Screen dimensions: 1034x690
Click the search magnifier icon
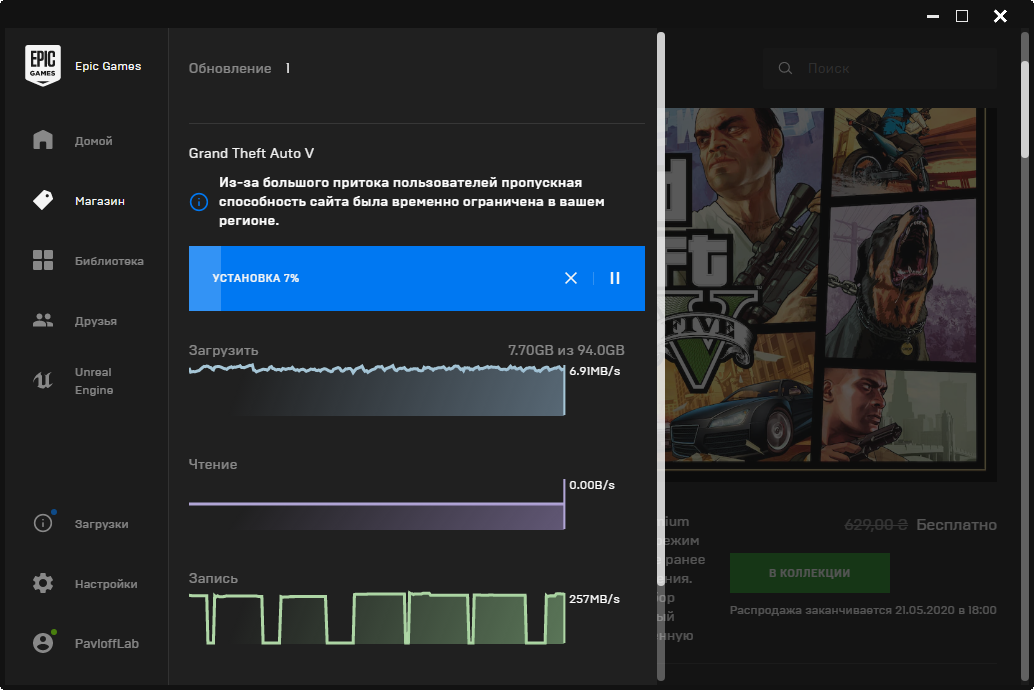tap(785, 68)
